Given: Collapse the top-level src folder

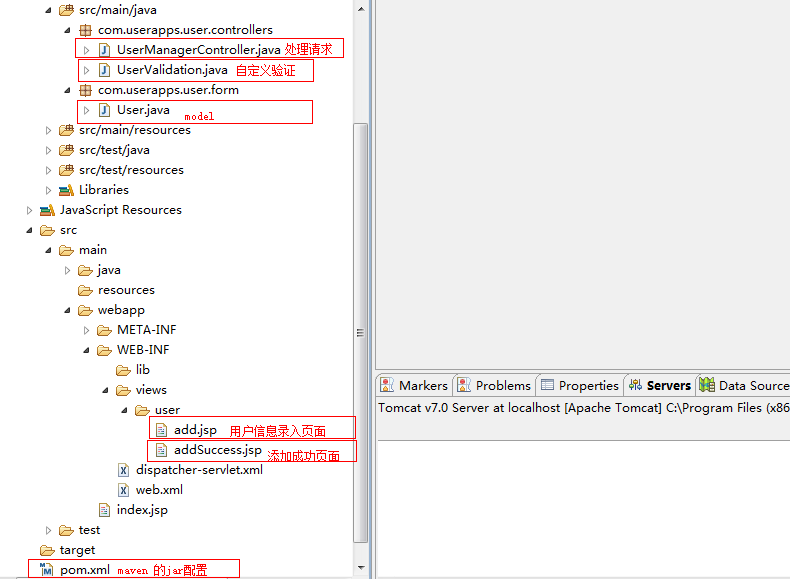Looking at the screenshot, I should (29, 230).
